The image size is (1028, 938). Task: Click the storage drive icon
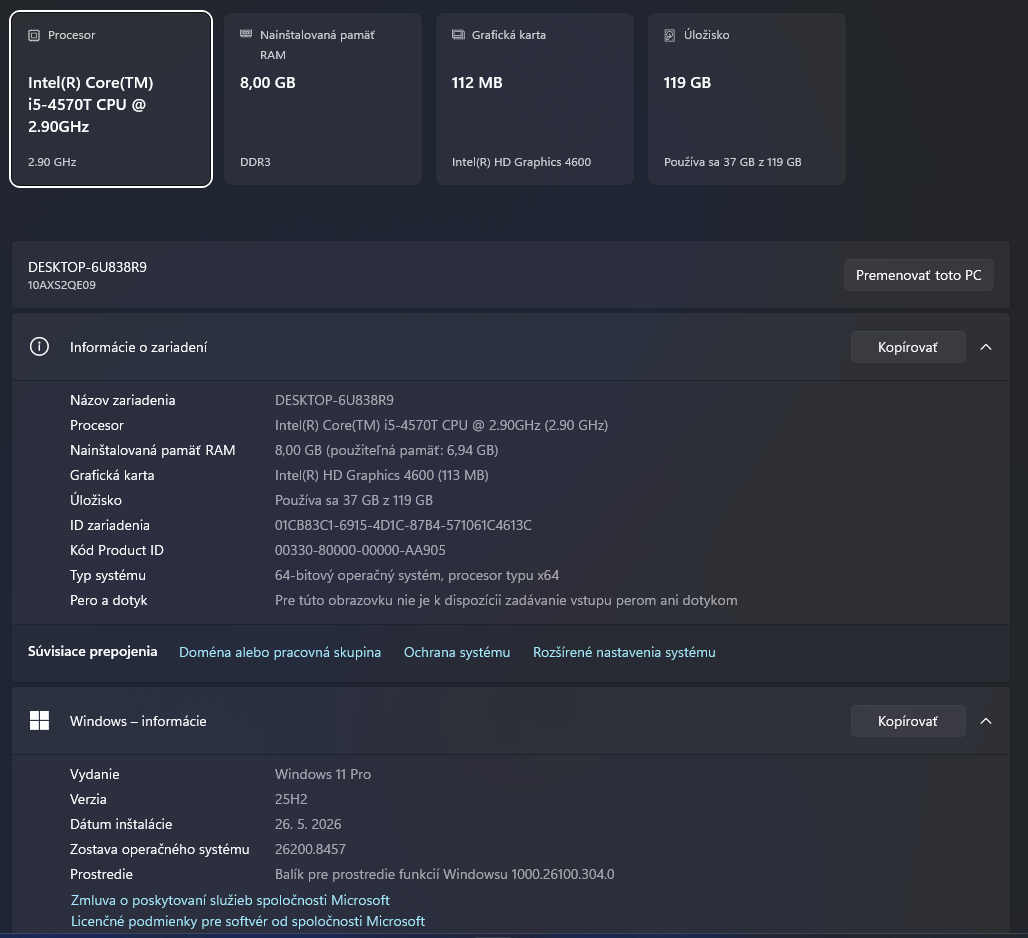click(669, 35)
